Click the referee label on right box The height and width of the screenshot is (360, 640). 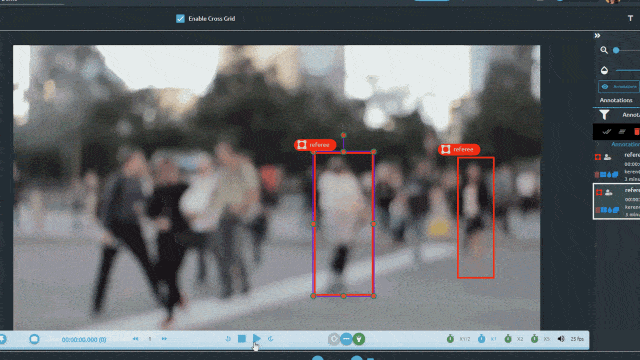pyautogui.click(x=459, y=150)
